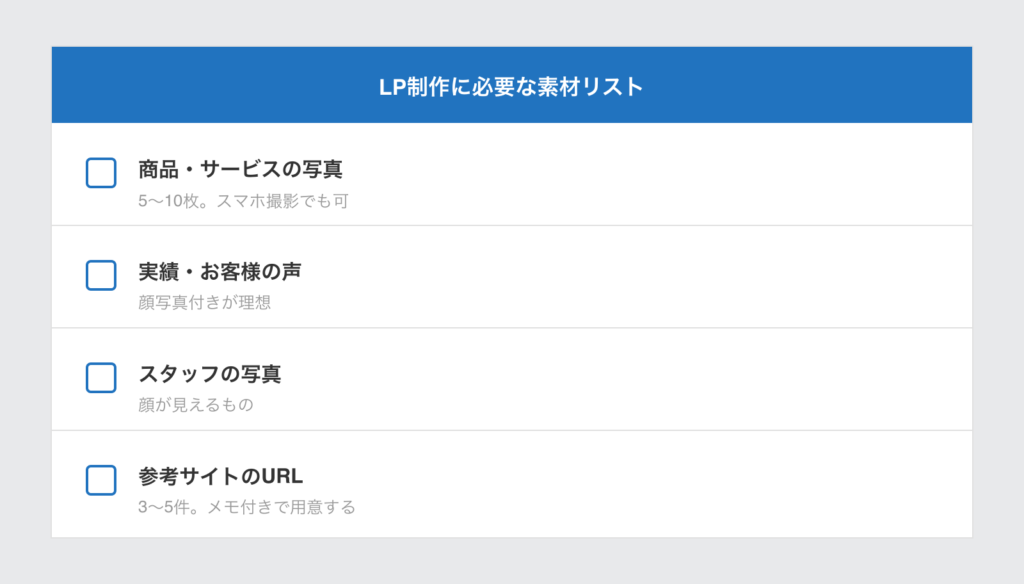
Task: Select the 3〜5件。メモ付きで用意する description
Action: coord(246,507)
